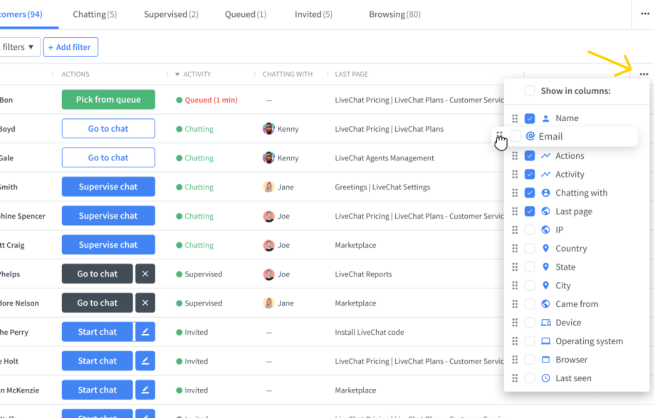
Task: Click drag handle next to Browser option
Action: pyautogui.click(x=515, y=360)
